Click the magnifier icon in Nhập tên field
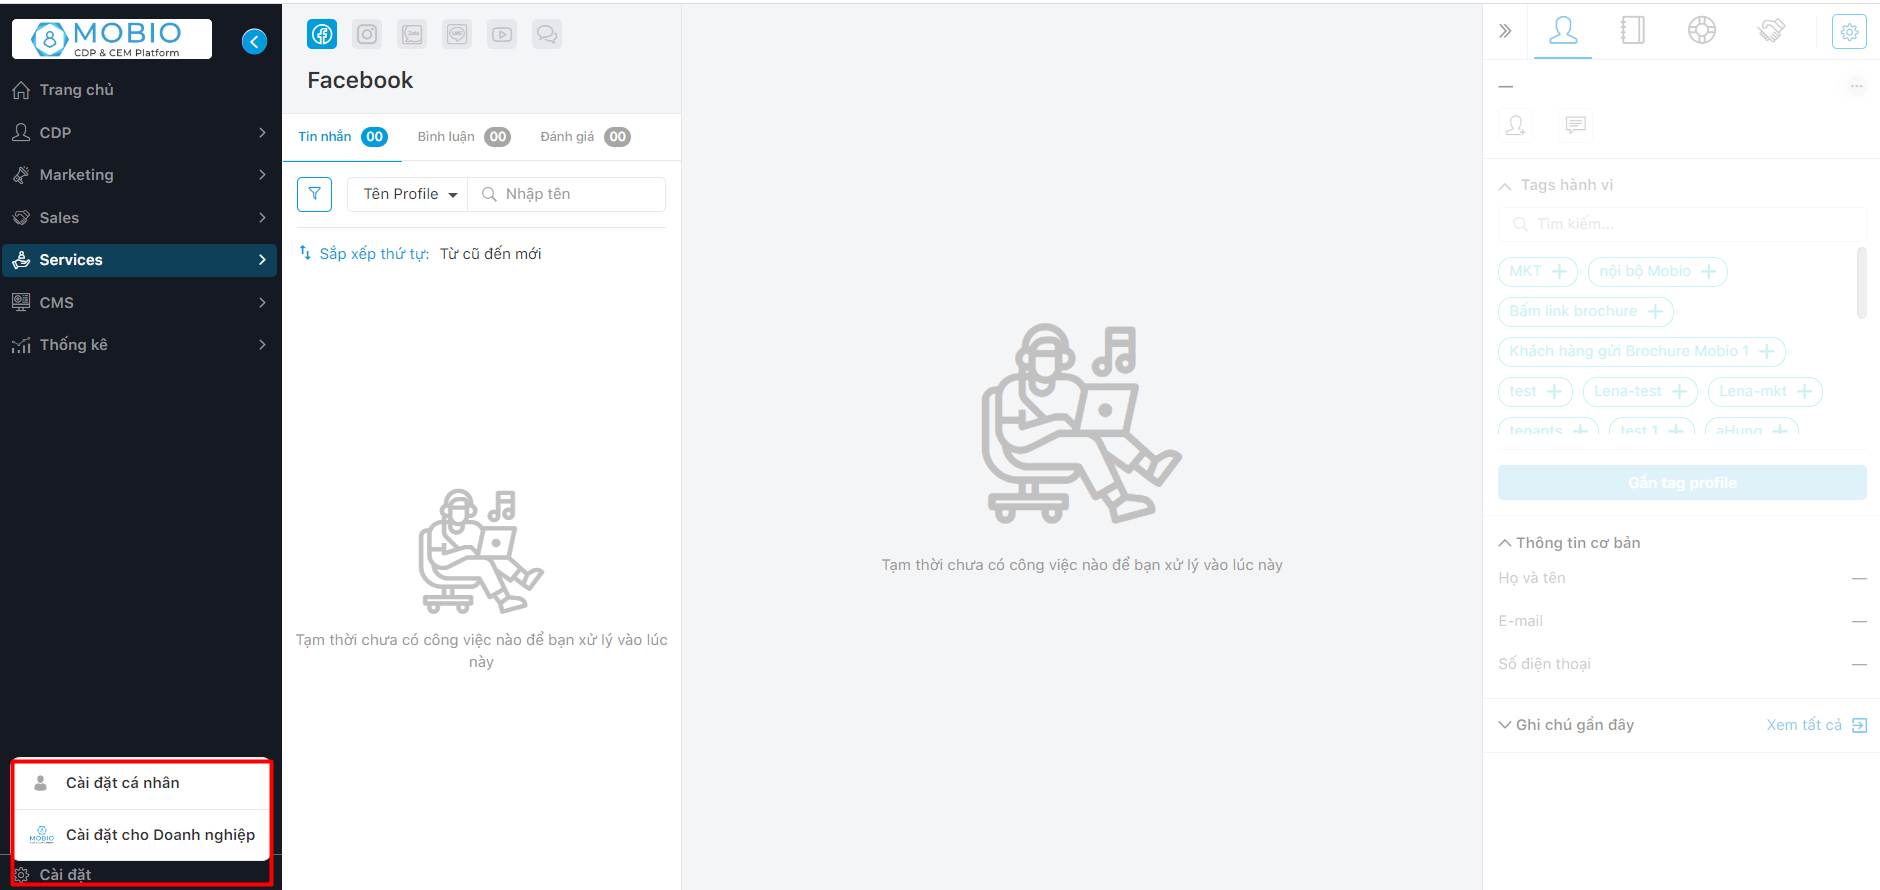The image size is (1880, 890). click(x=489, y=194)
